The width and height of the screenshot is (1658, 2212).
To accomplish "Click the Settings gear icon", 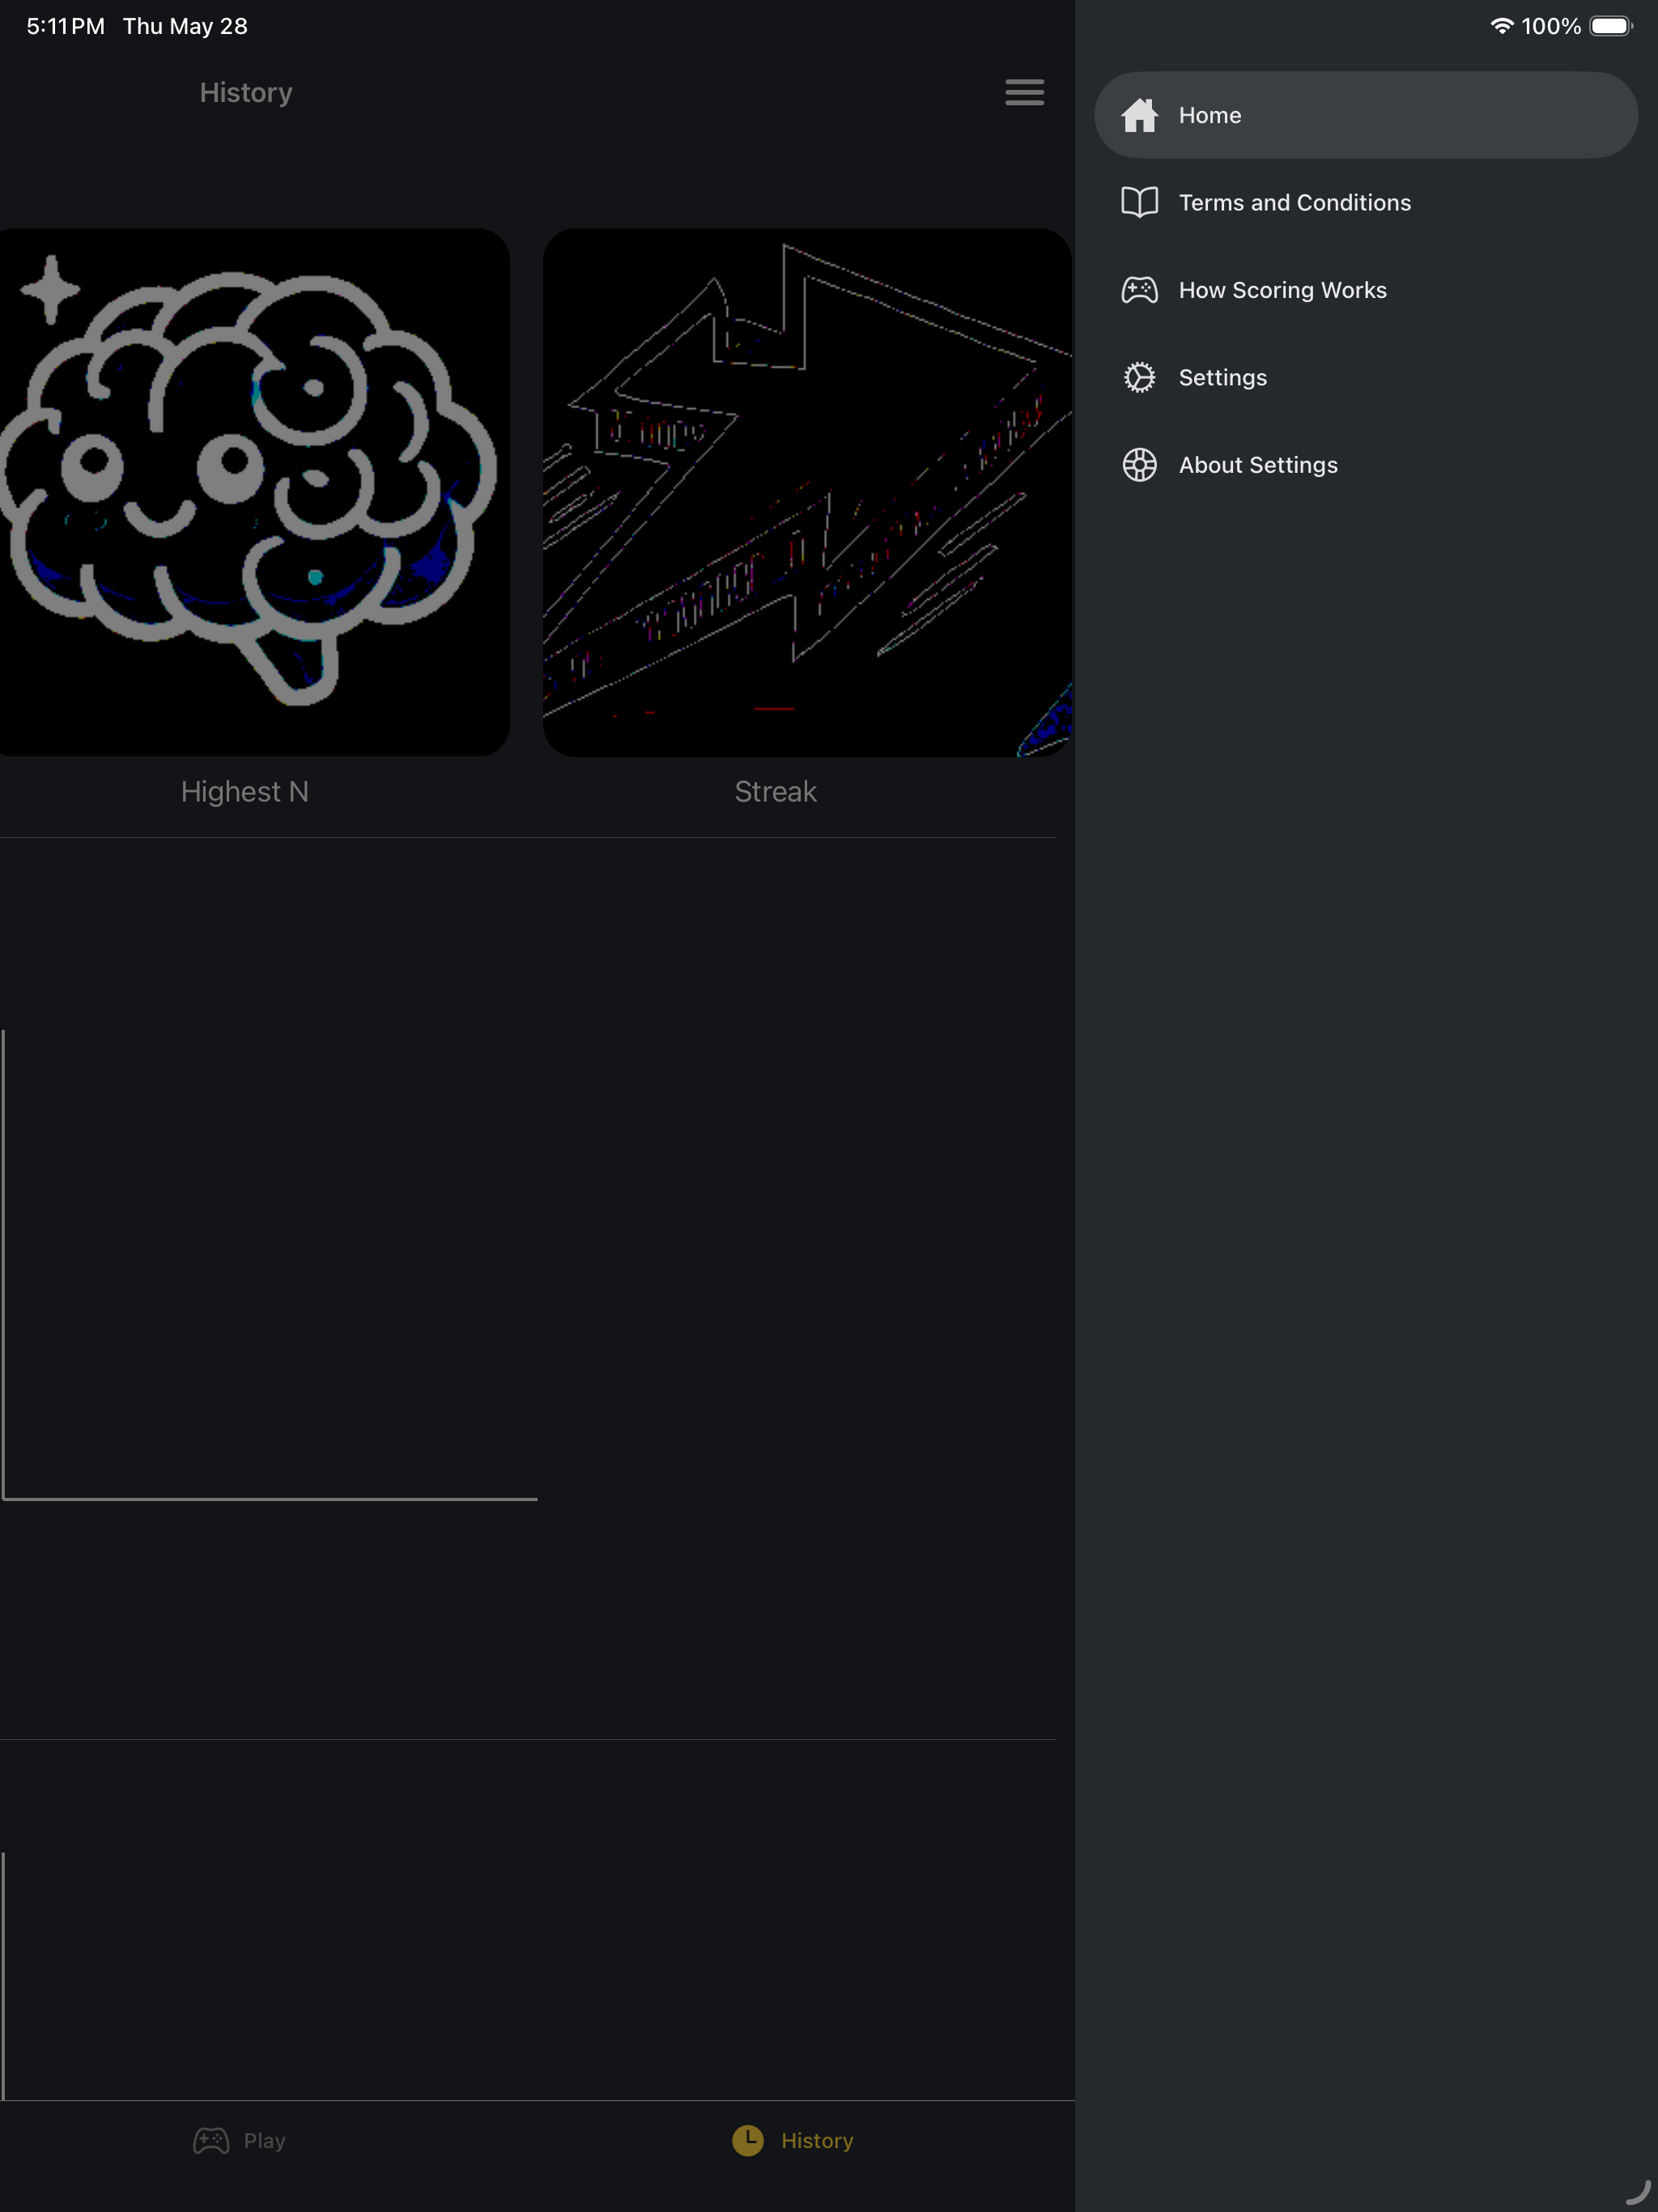I will [x=1139, y=377].
